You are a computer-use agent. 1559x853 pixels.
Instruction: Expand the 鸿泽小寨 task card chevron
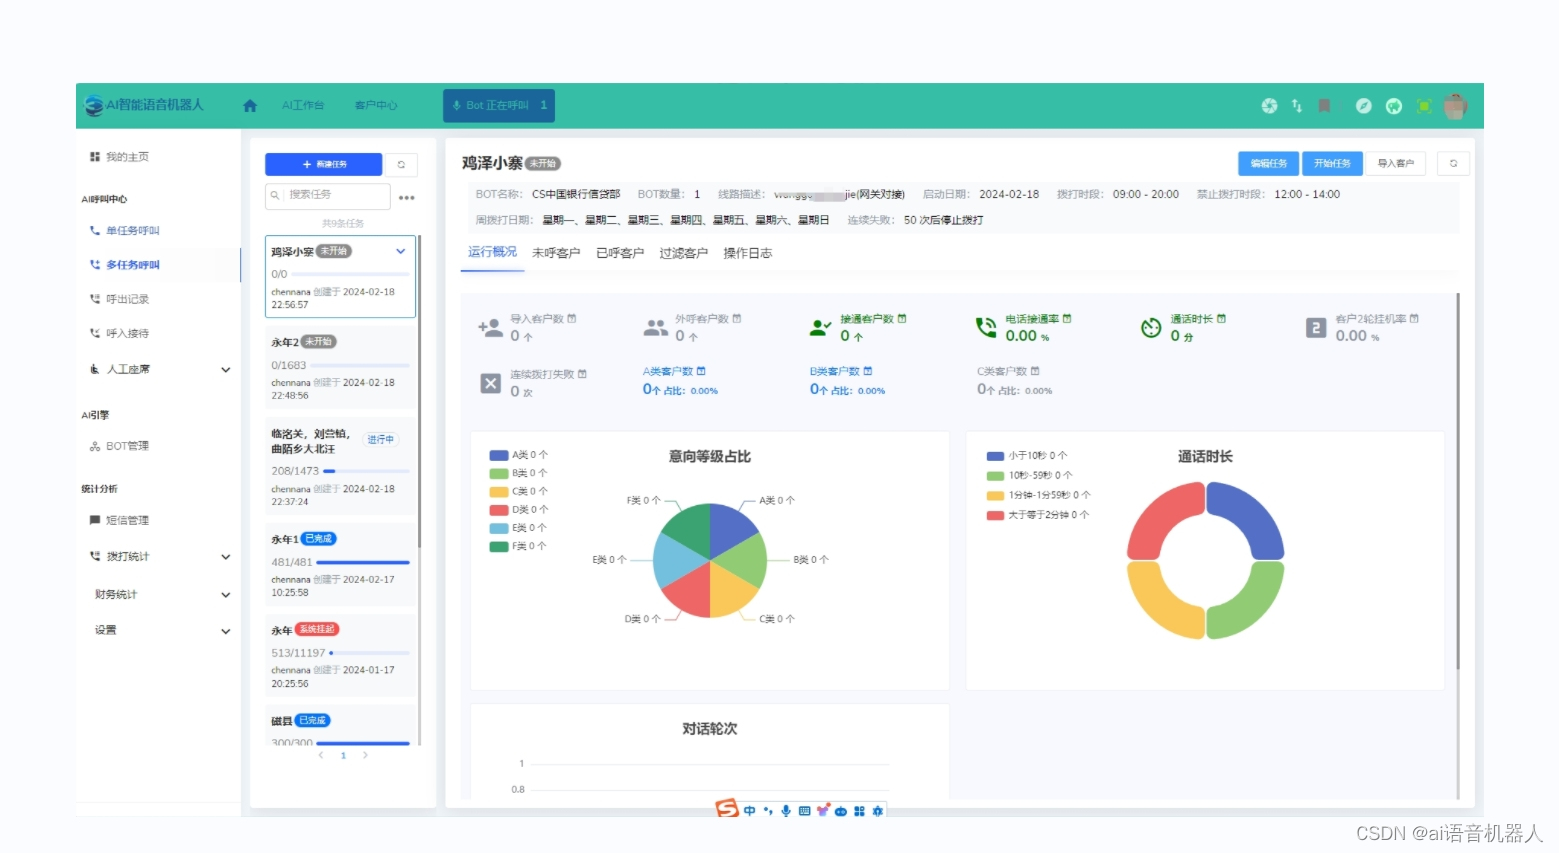(x=401, y=251)
